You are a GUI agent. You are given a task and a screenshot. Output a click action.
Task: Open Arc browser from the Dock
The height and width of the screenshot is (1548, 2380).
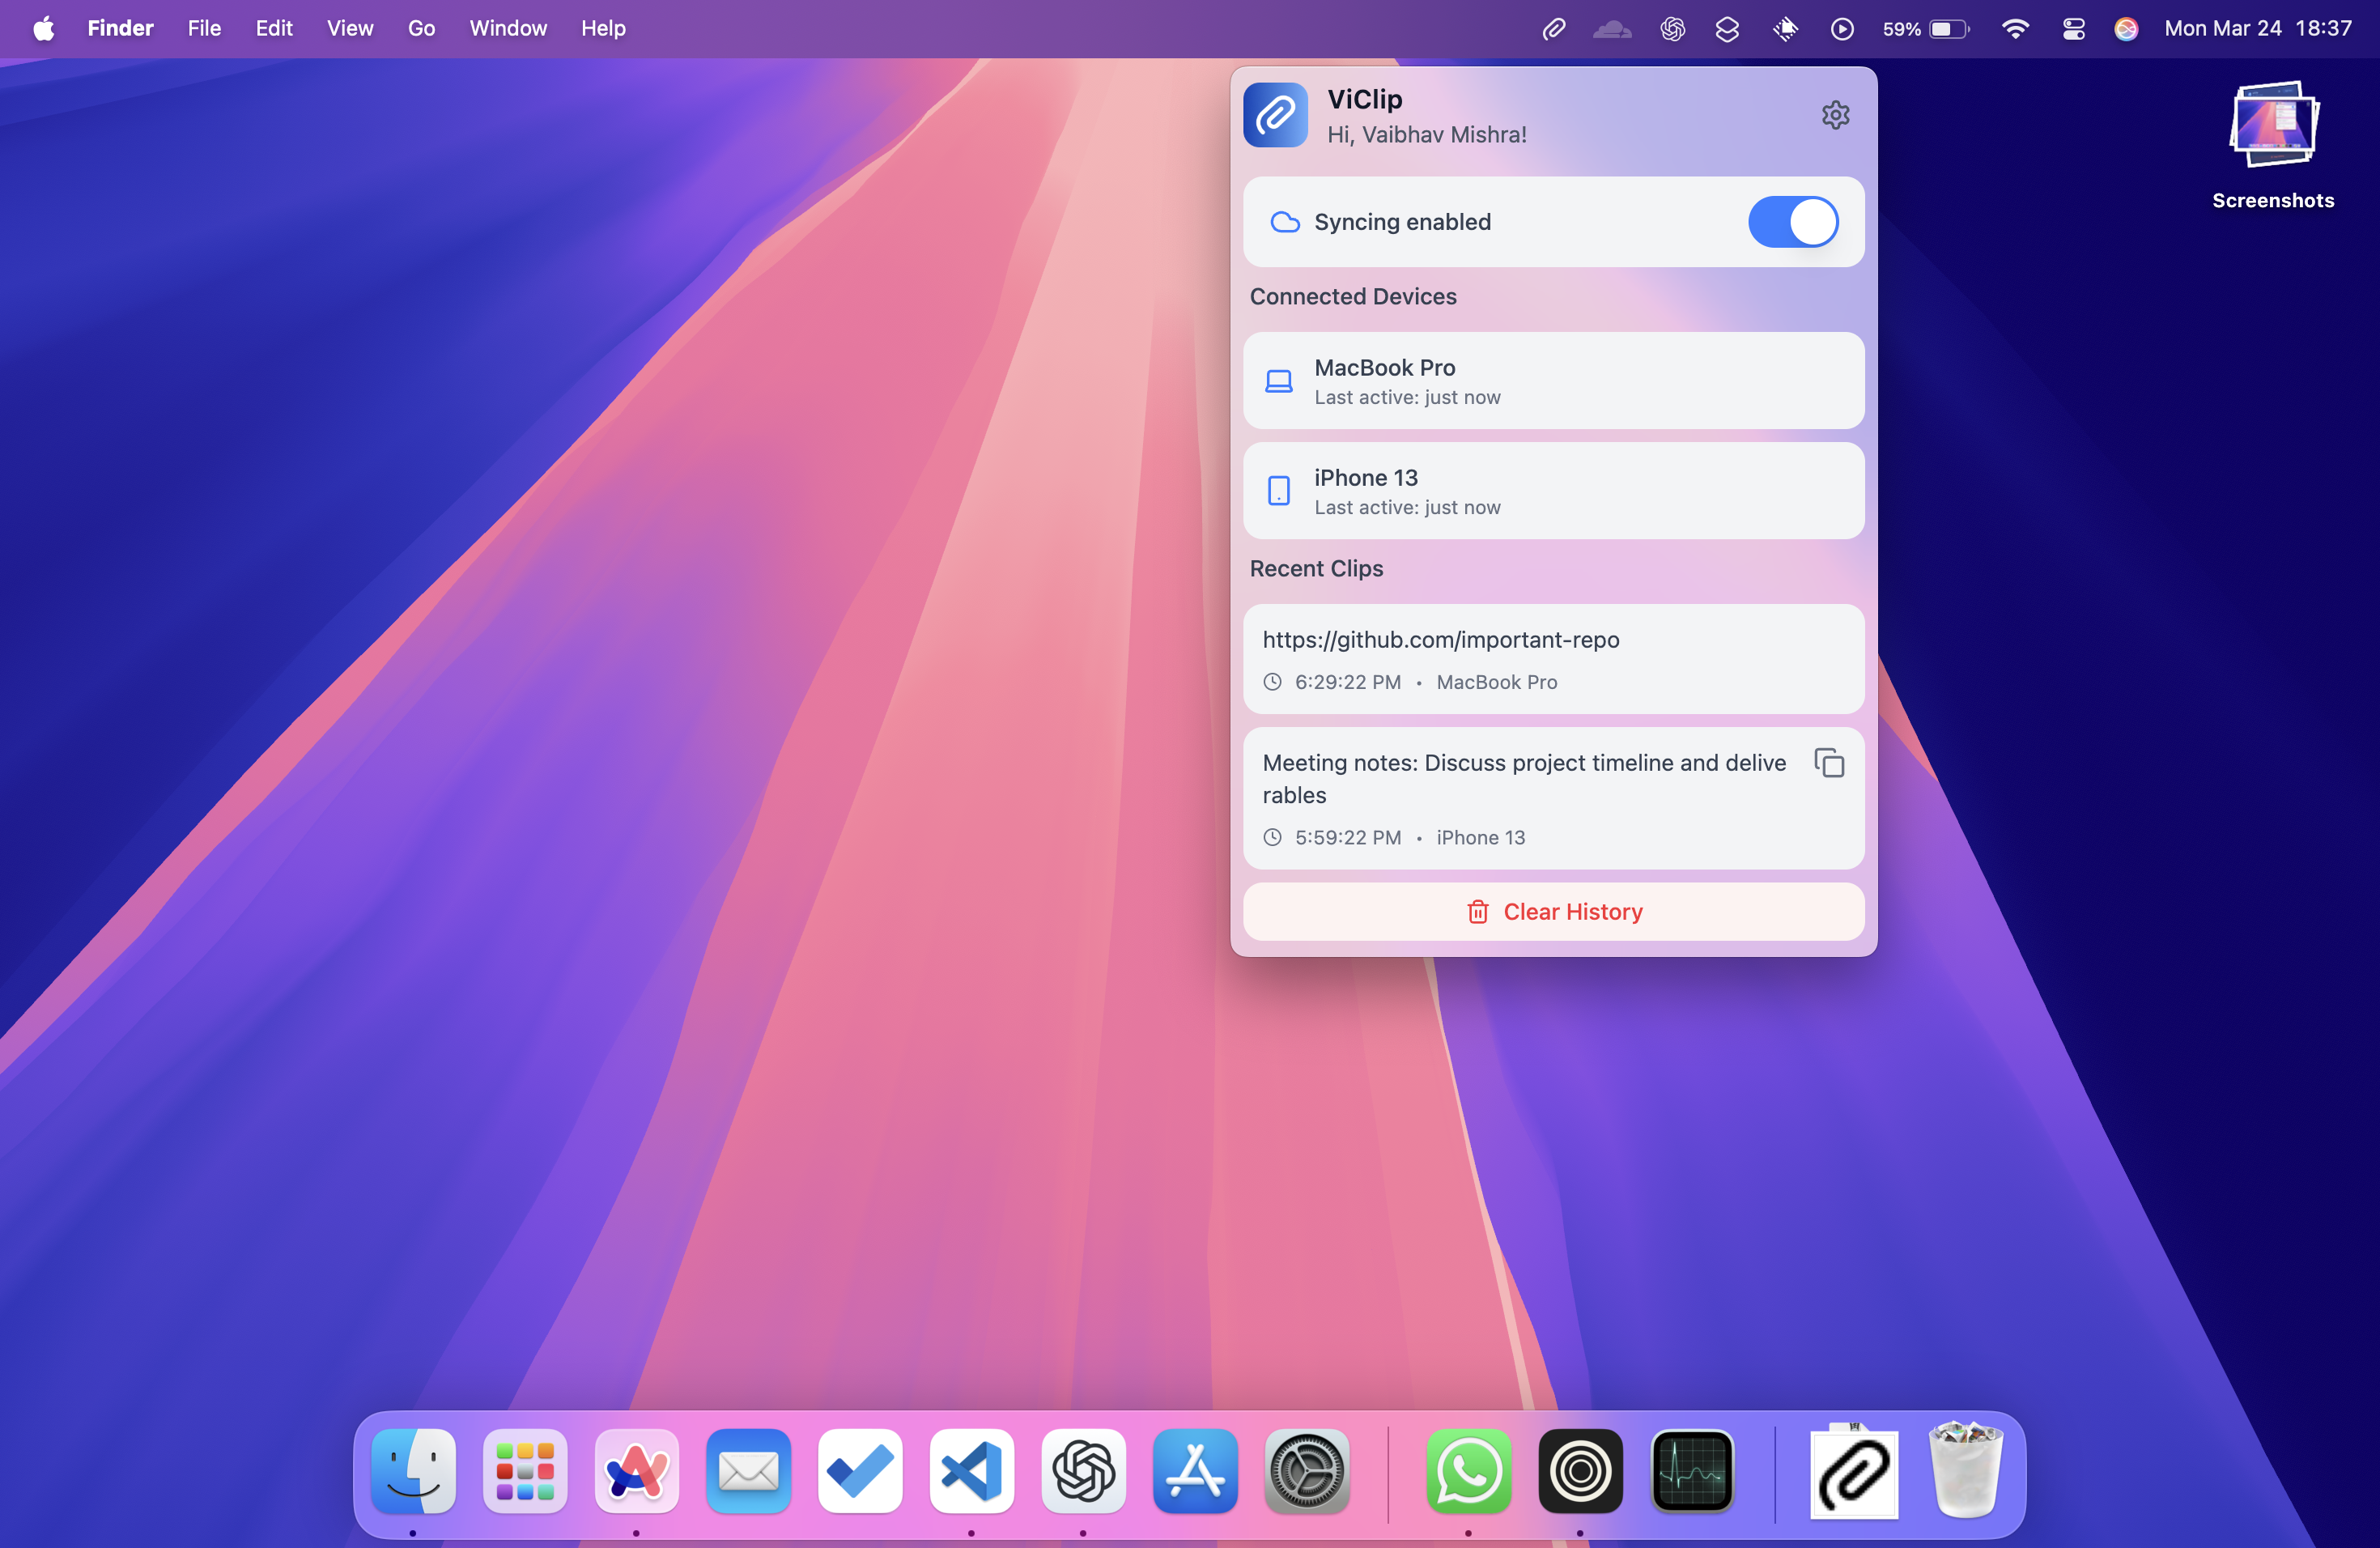pos(636,1471)
